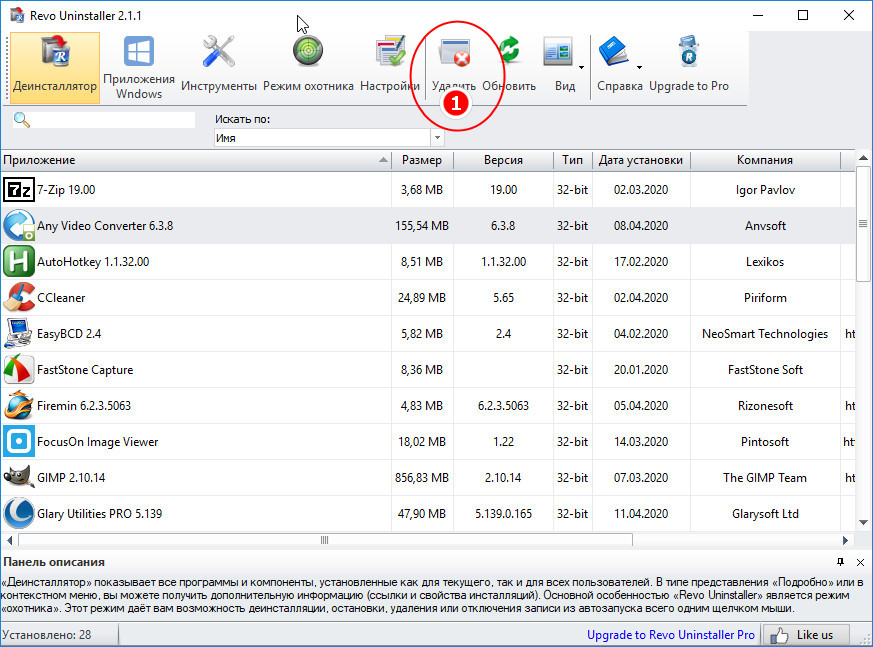Sort by Размер column header

[422, 160]
